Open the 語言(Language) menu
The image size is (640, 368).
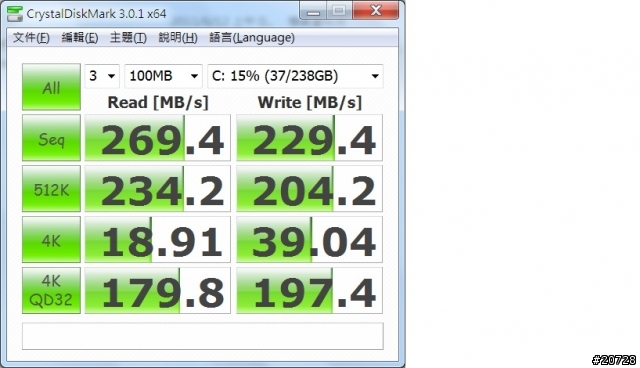point(252,38)
